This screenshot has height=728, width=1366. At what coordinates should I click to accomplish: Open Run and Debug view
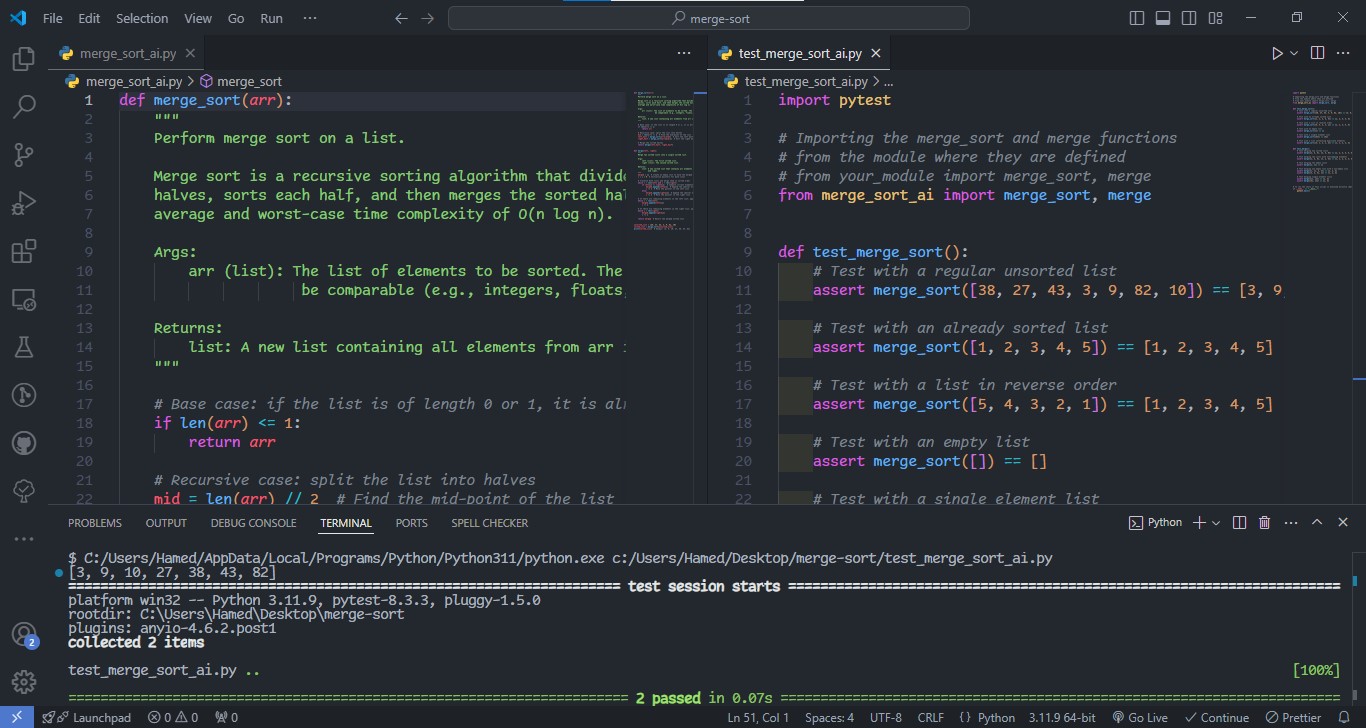[x=24, y=203]
